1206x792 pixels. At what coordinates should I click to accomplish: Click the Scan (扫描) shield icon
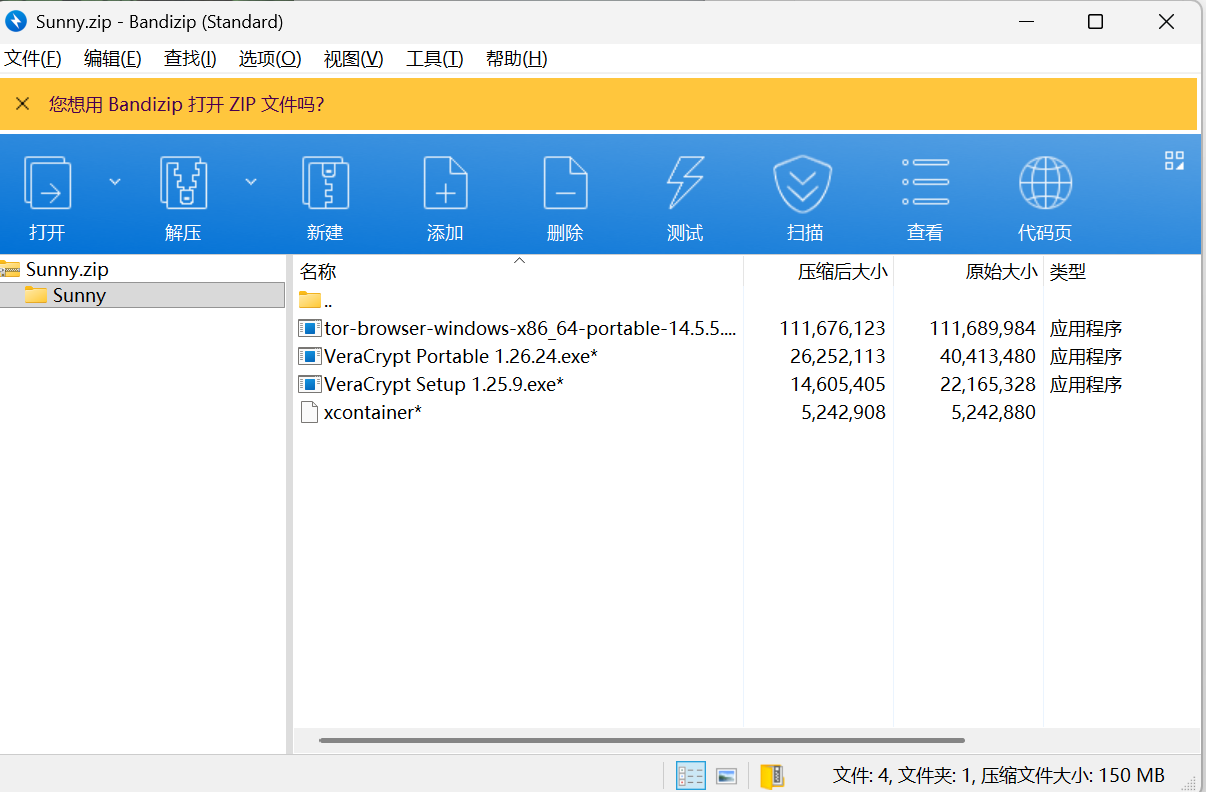pyautogui.click(x=804, y=184)
